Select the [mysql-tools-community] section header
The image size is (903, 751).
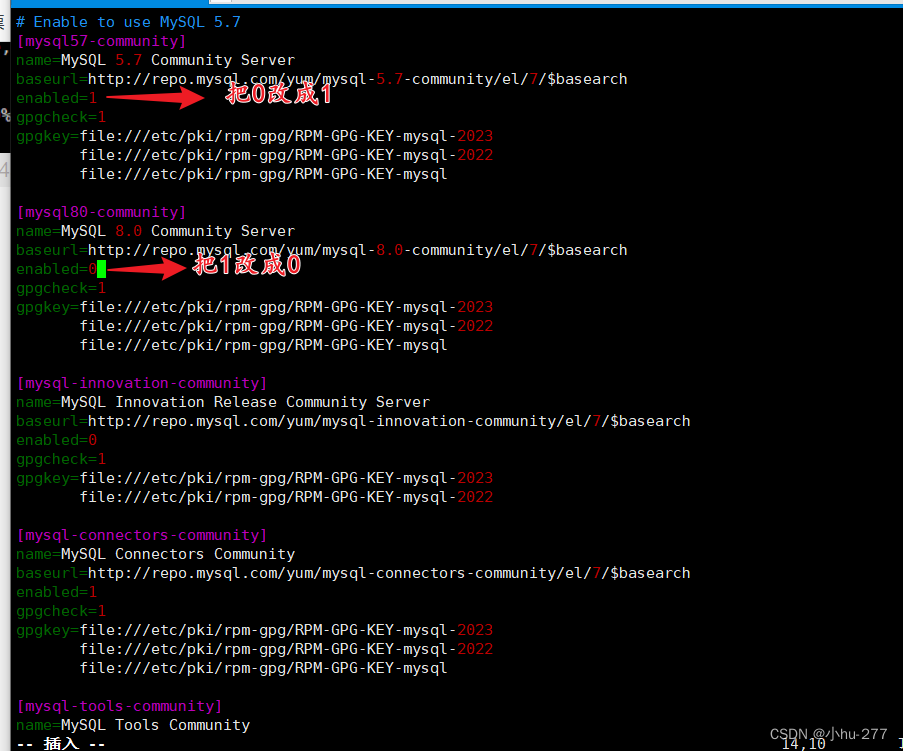point(119,707)
